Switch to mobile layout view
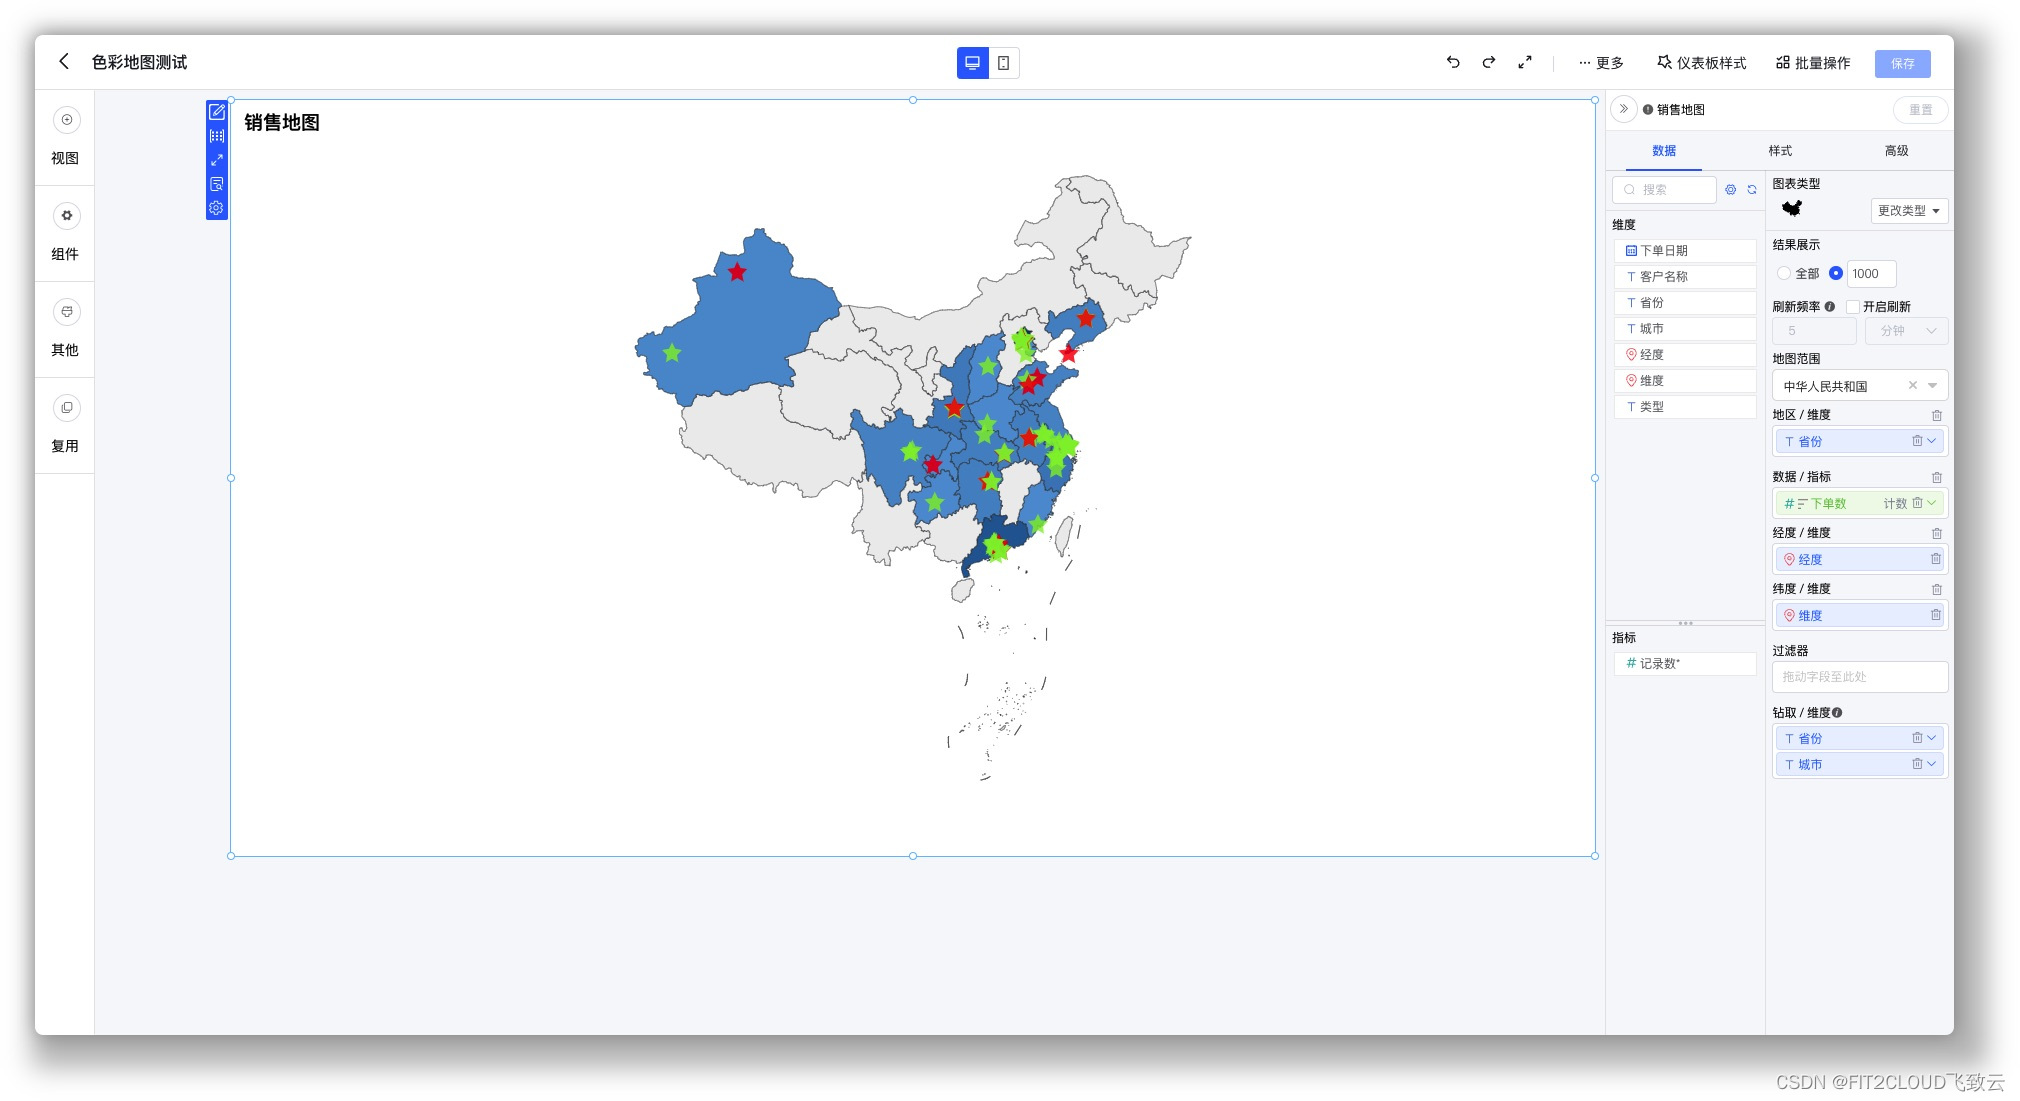This screenshot has height=1101, width=2020. pyautogui.click(x=1003, y=63)
